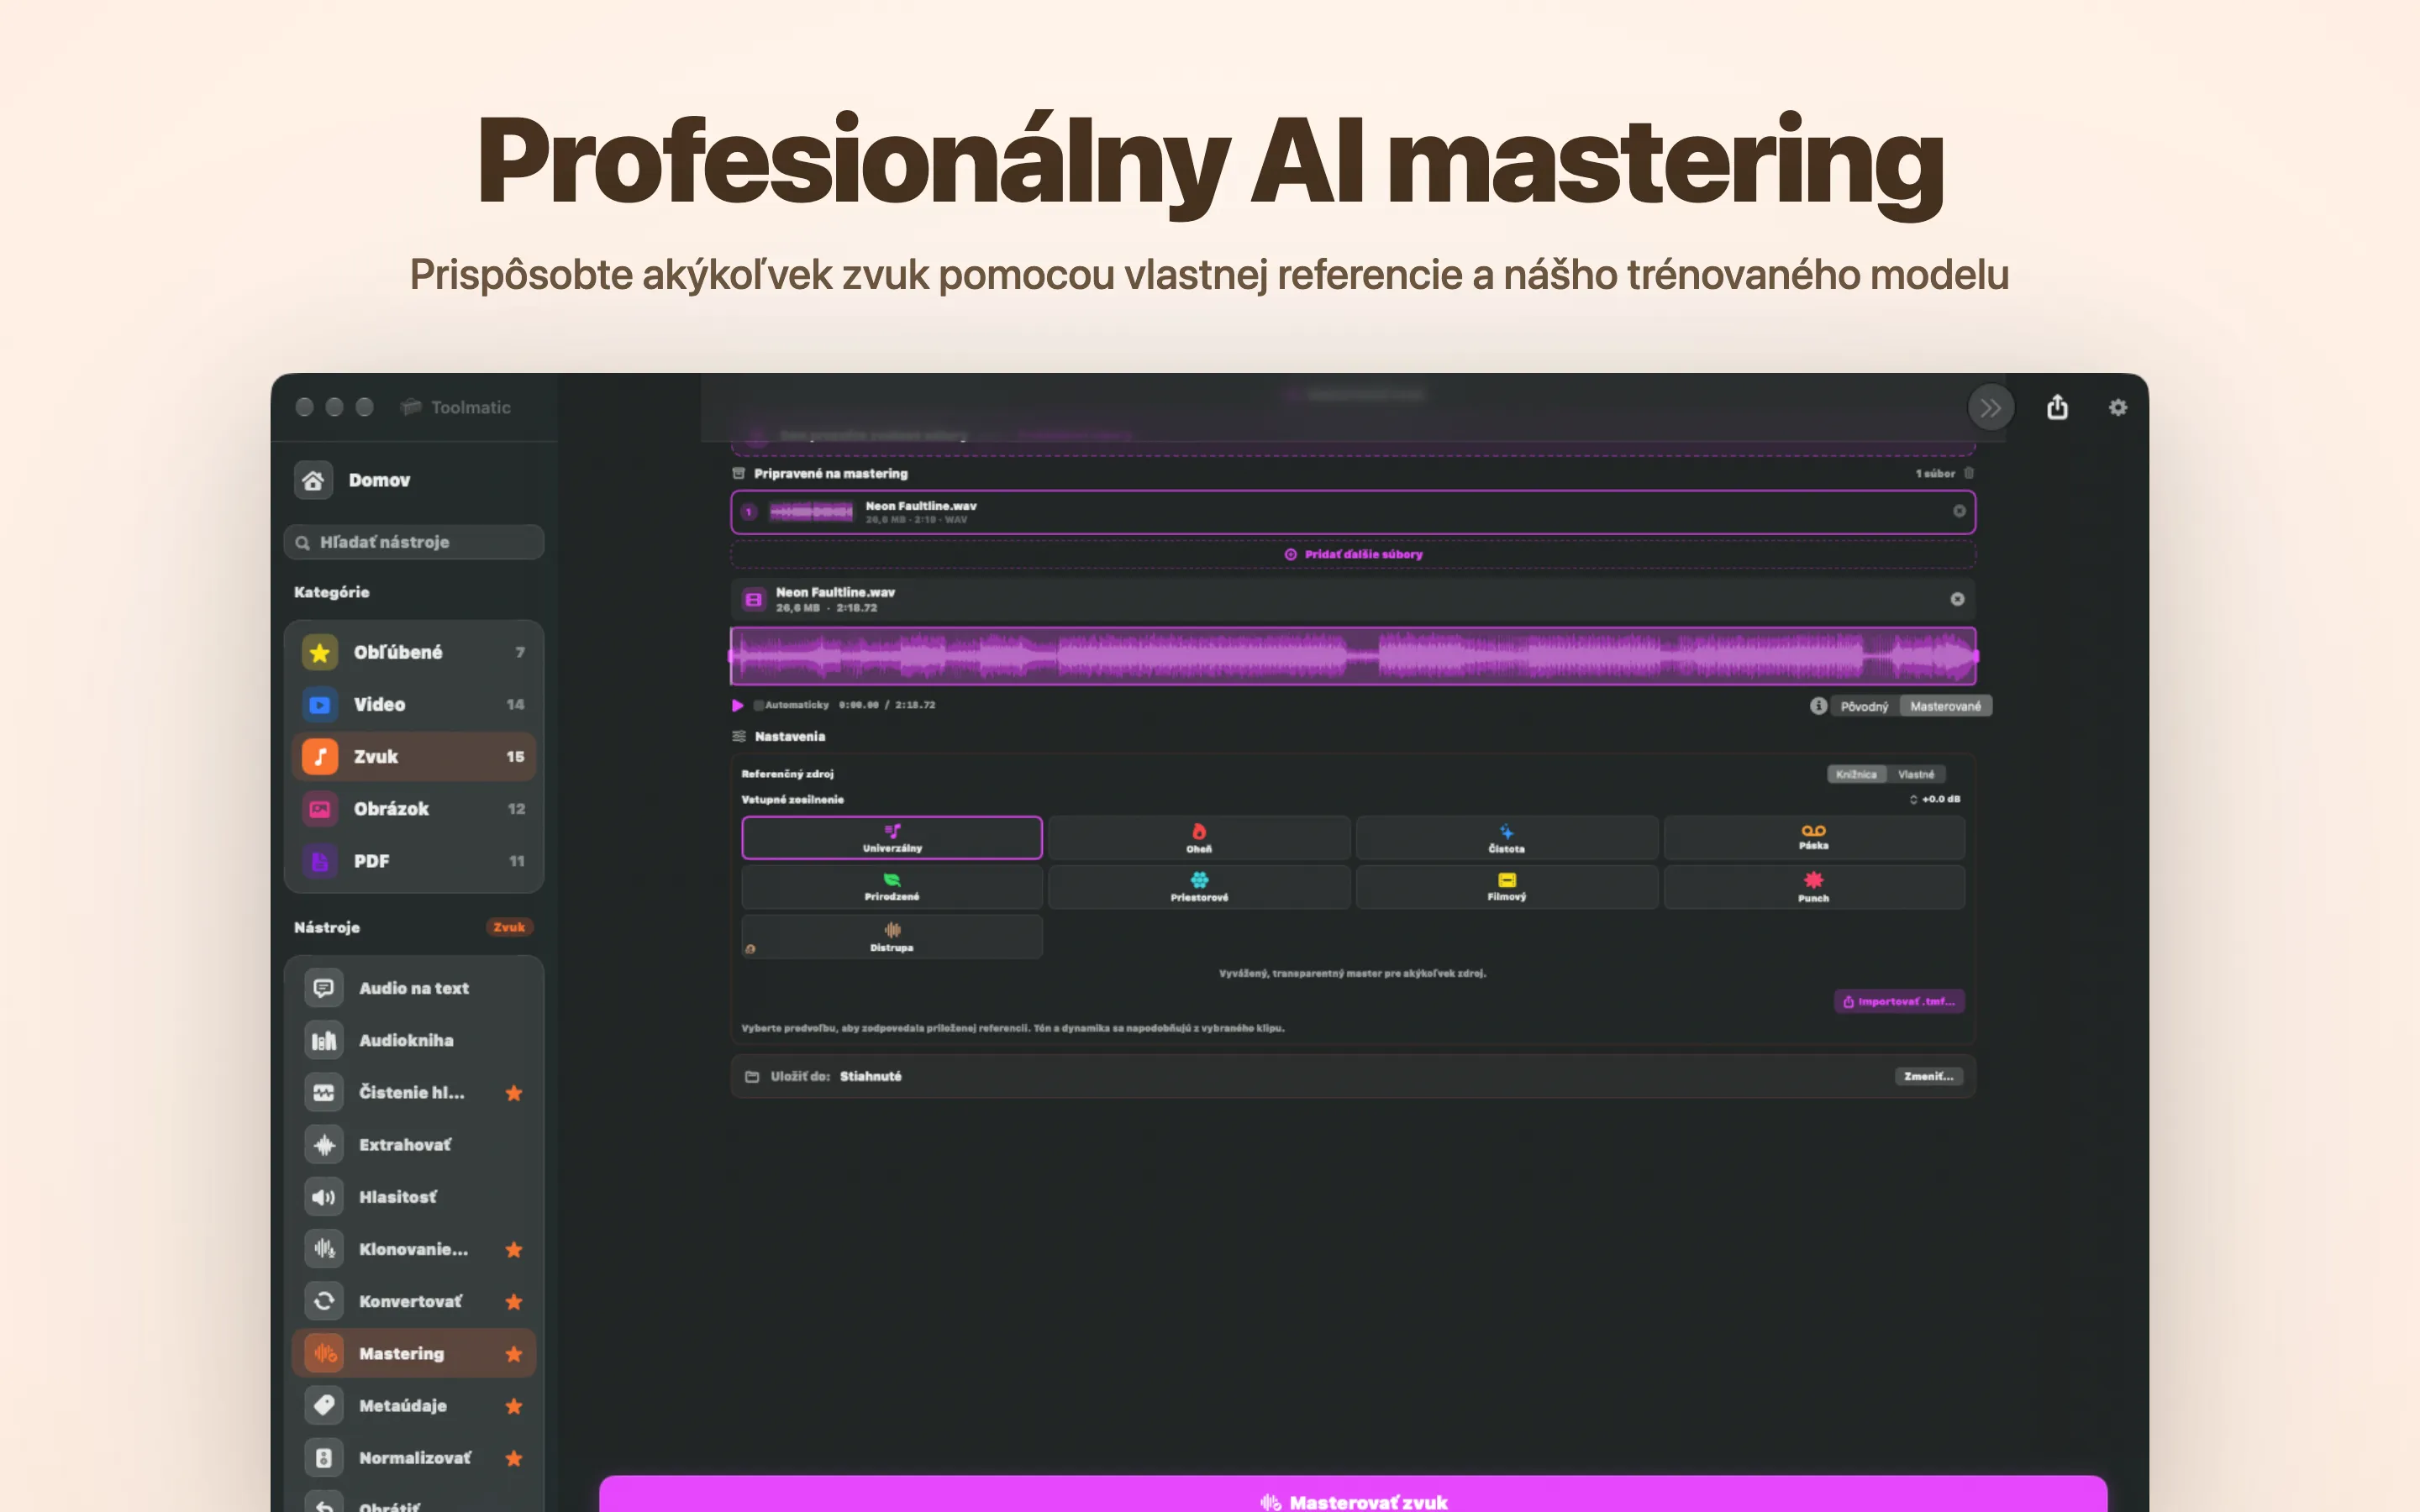Select the Obrázok category
This screenshot has width=2420, height=1512.
(x=414, y=809)
